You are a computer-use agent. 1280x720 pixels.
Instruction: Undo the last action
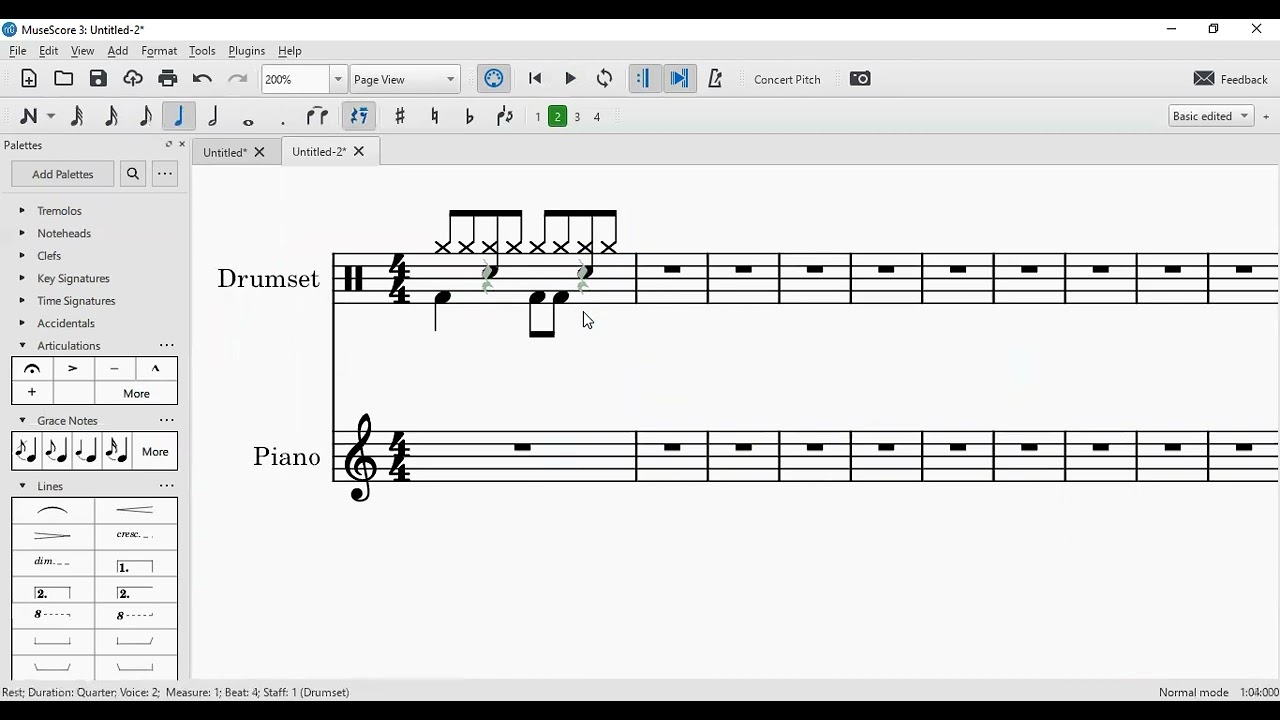(202, 79)
